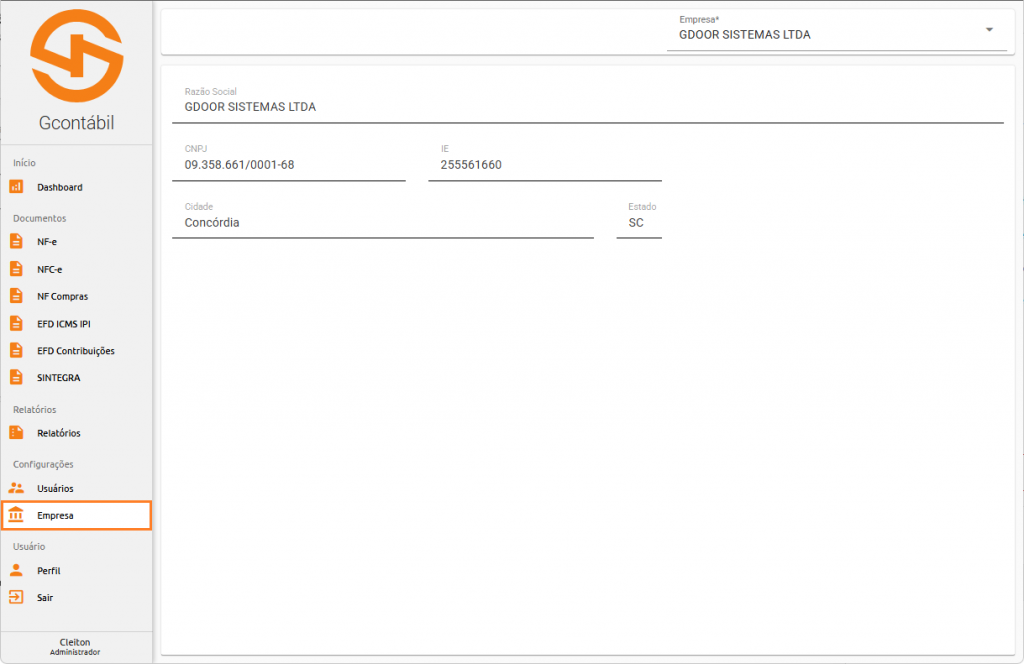The width and height of the screenshot is (1024, 664).
Task: Click the SINTEGRA document icon
Action: click(x=16, y=377)
